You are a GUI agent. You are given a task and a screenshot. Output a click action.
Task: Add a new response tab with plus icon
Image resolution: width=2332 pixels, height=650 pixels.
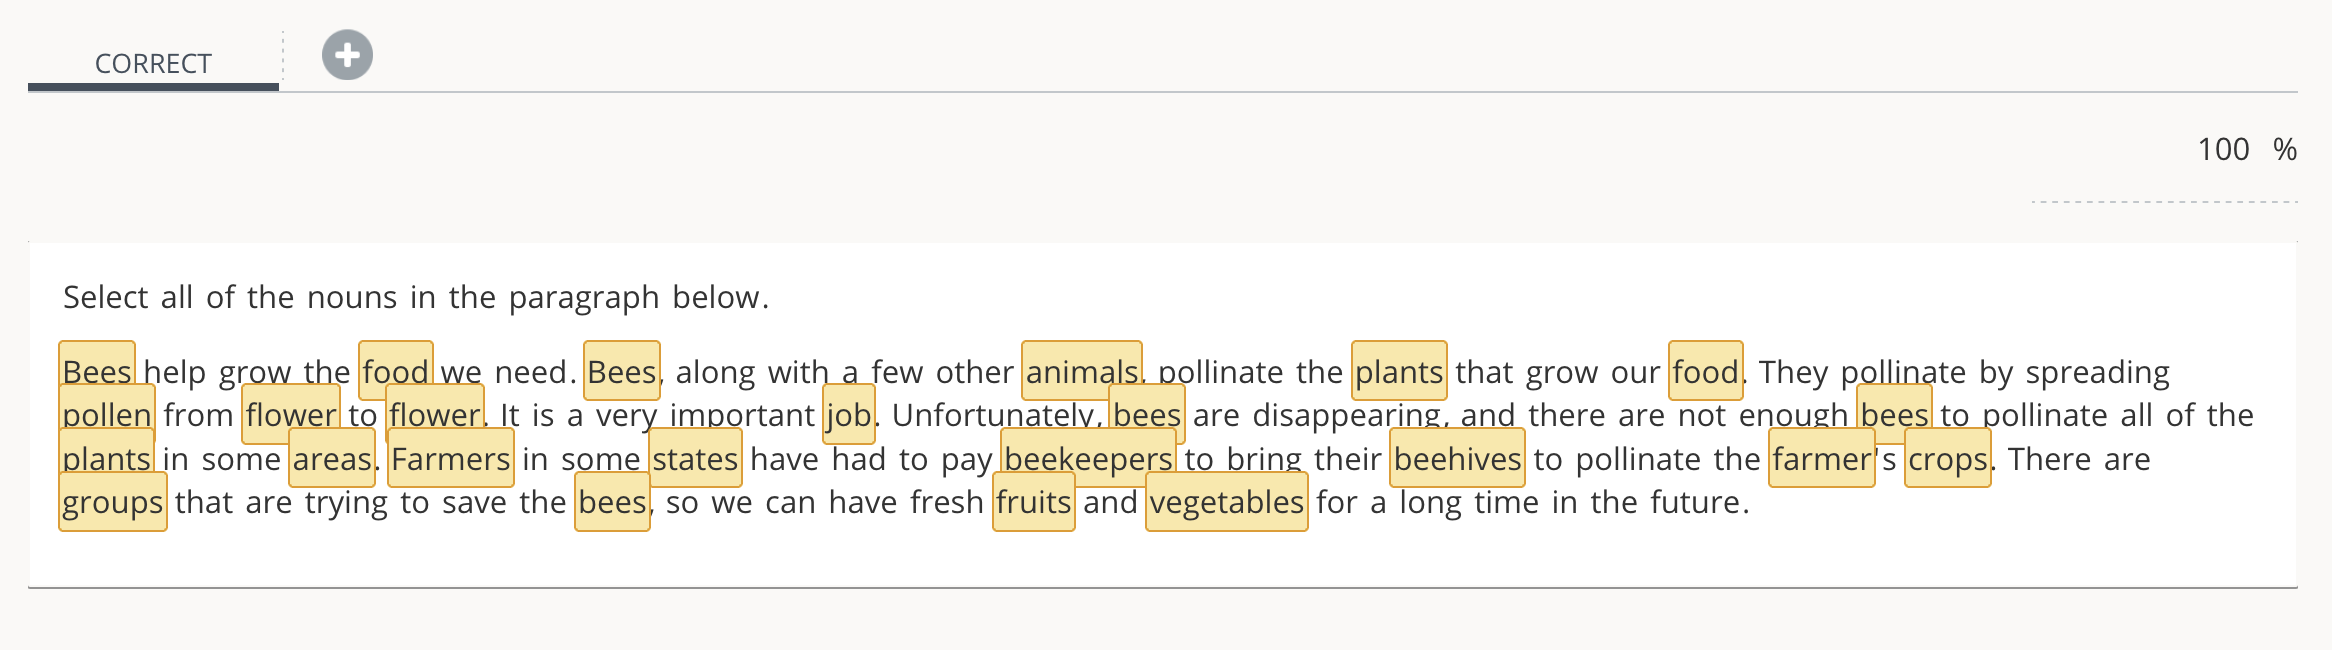pos(347,55)
